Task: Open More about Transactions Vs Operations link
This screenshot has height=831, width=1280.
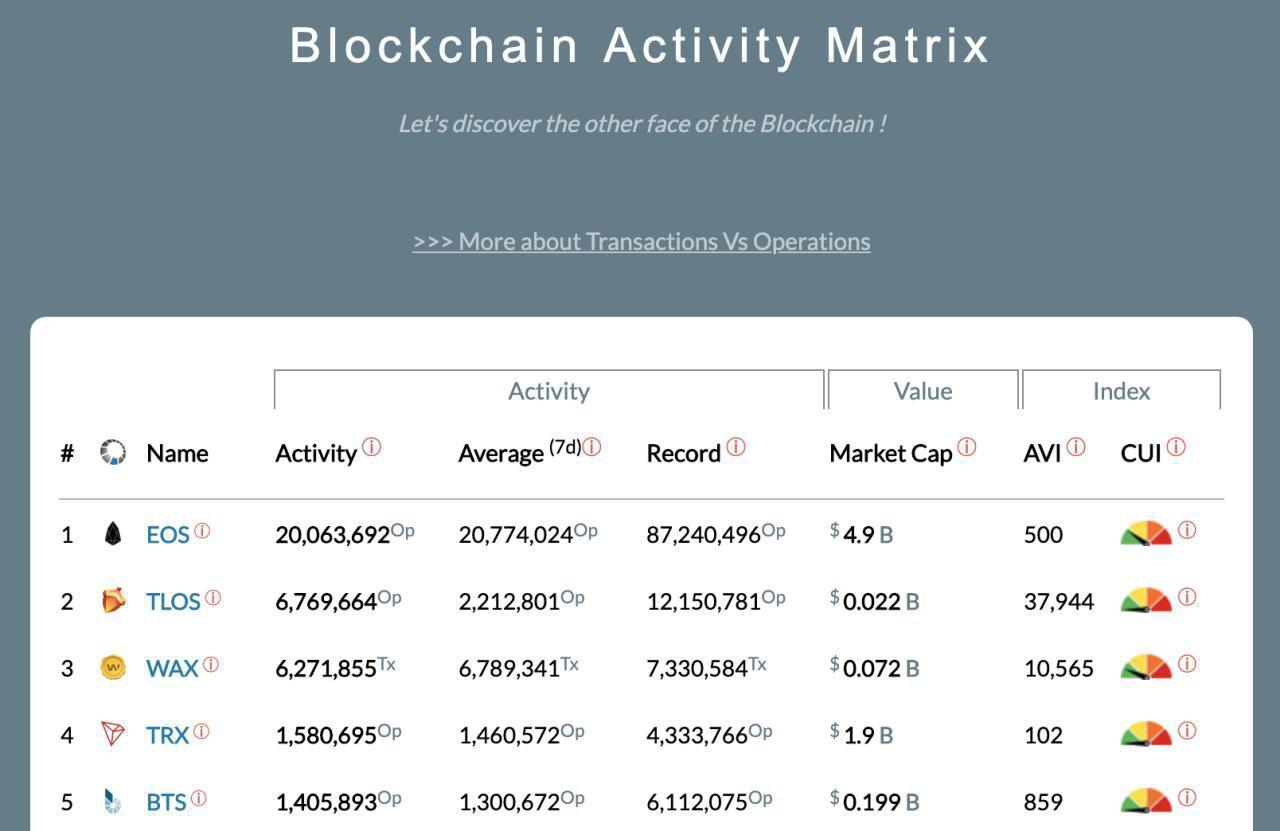Action: click(641, 241)
